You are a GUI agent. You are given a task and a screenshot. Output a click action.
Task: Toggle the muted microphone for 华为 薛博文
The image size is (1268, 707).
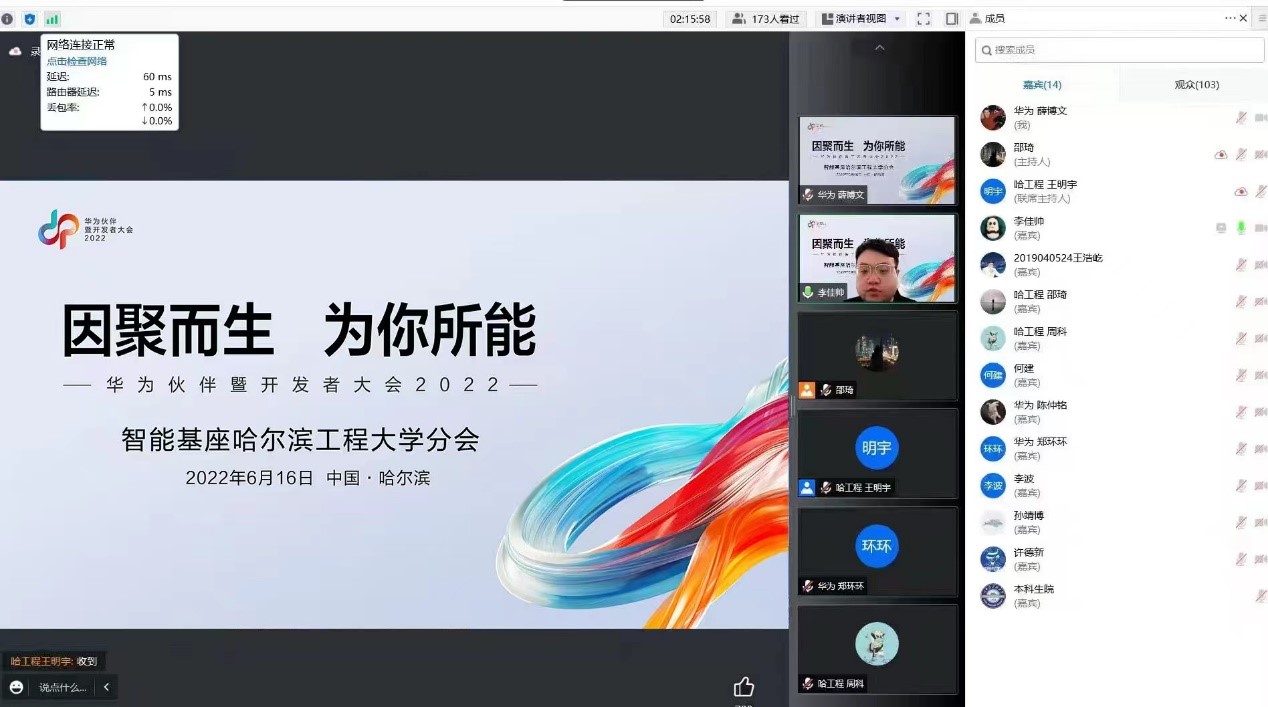pos(1241,118)
